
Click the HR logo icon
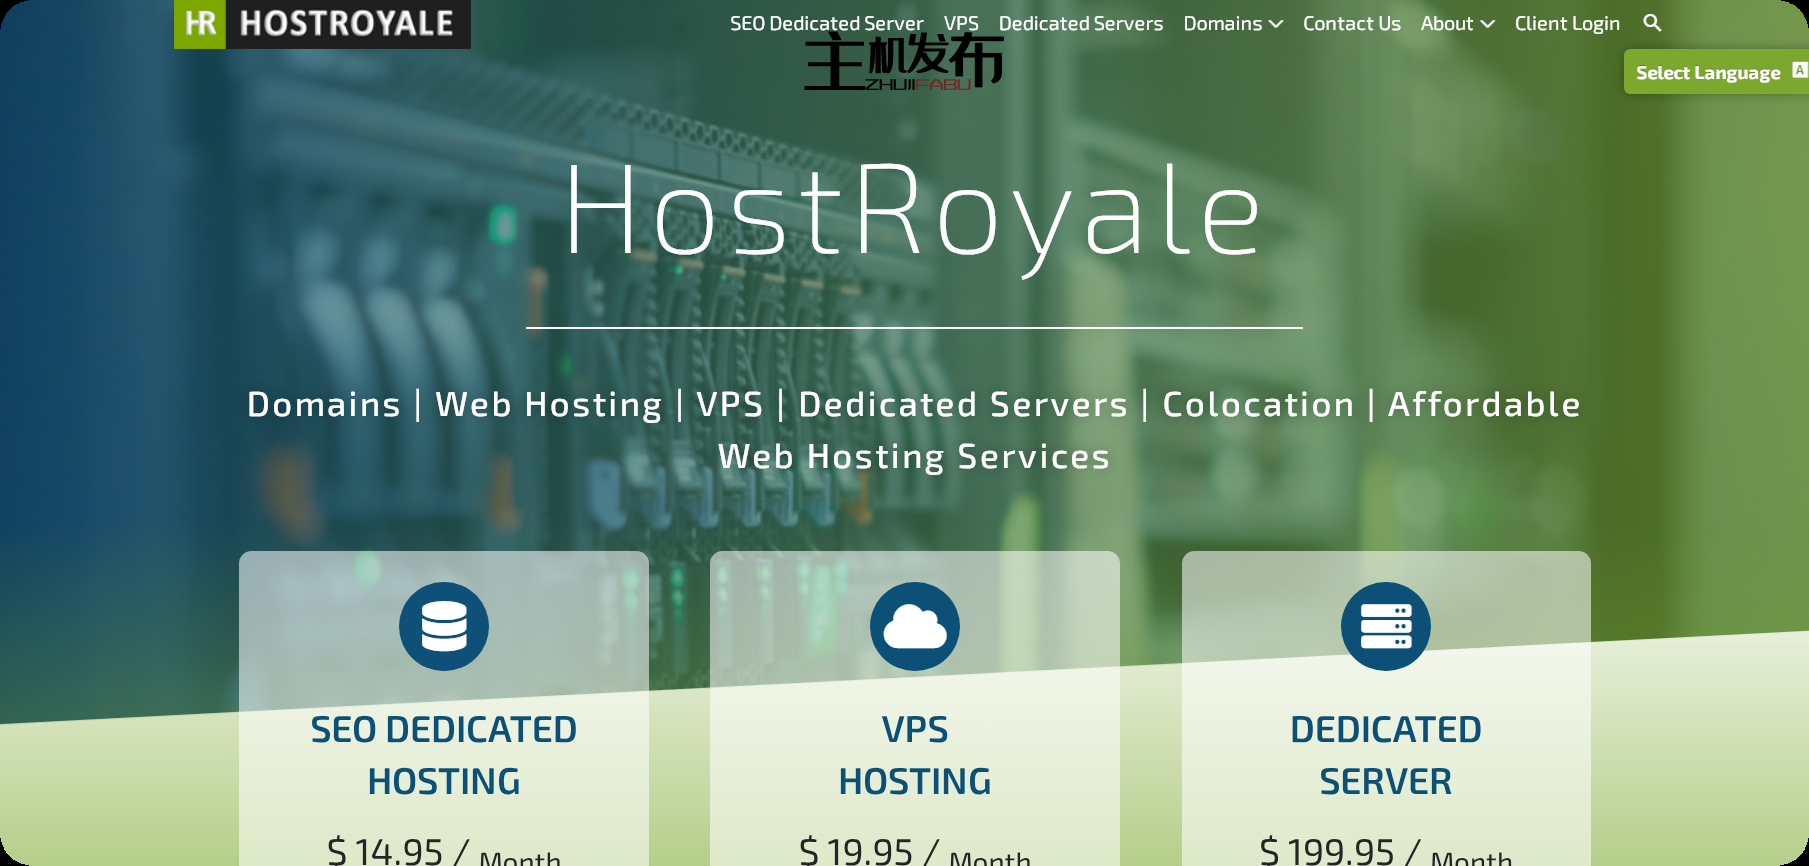(200, 23)
